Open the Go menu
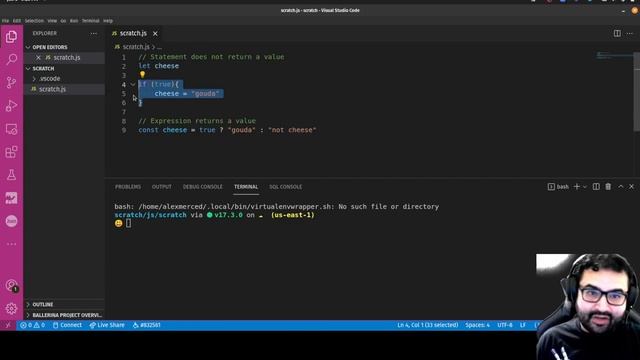 point(63,20)
